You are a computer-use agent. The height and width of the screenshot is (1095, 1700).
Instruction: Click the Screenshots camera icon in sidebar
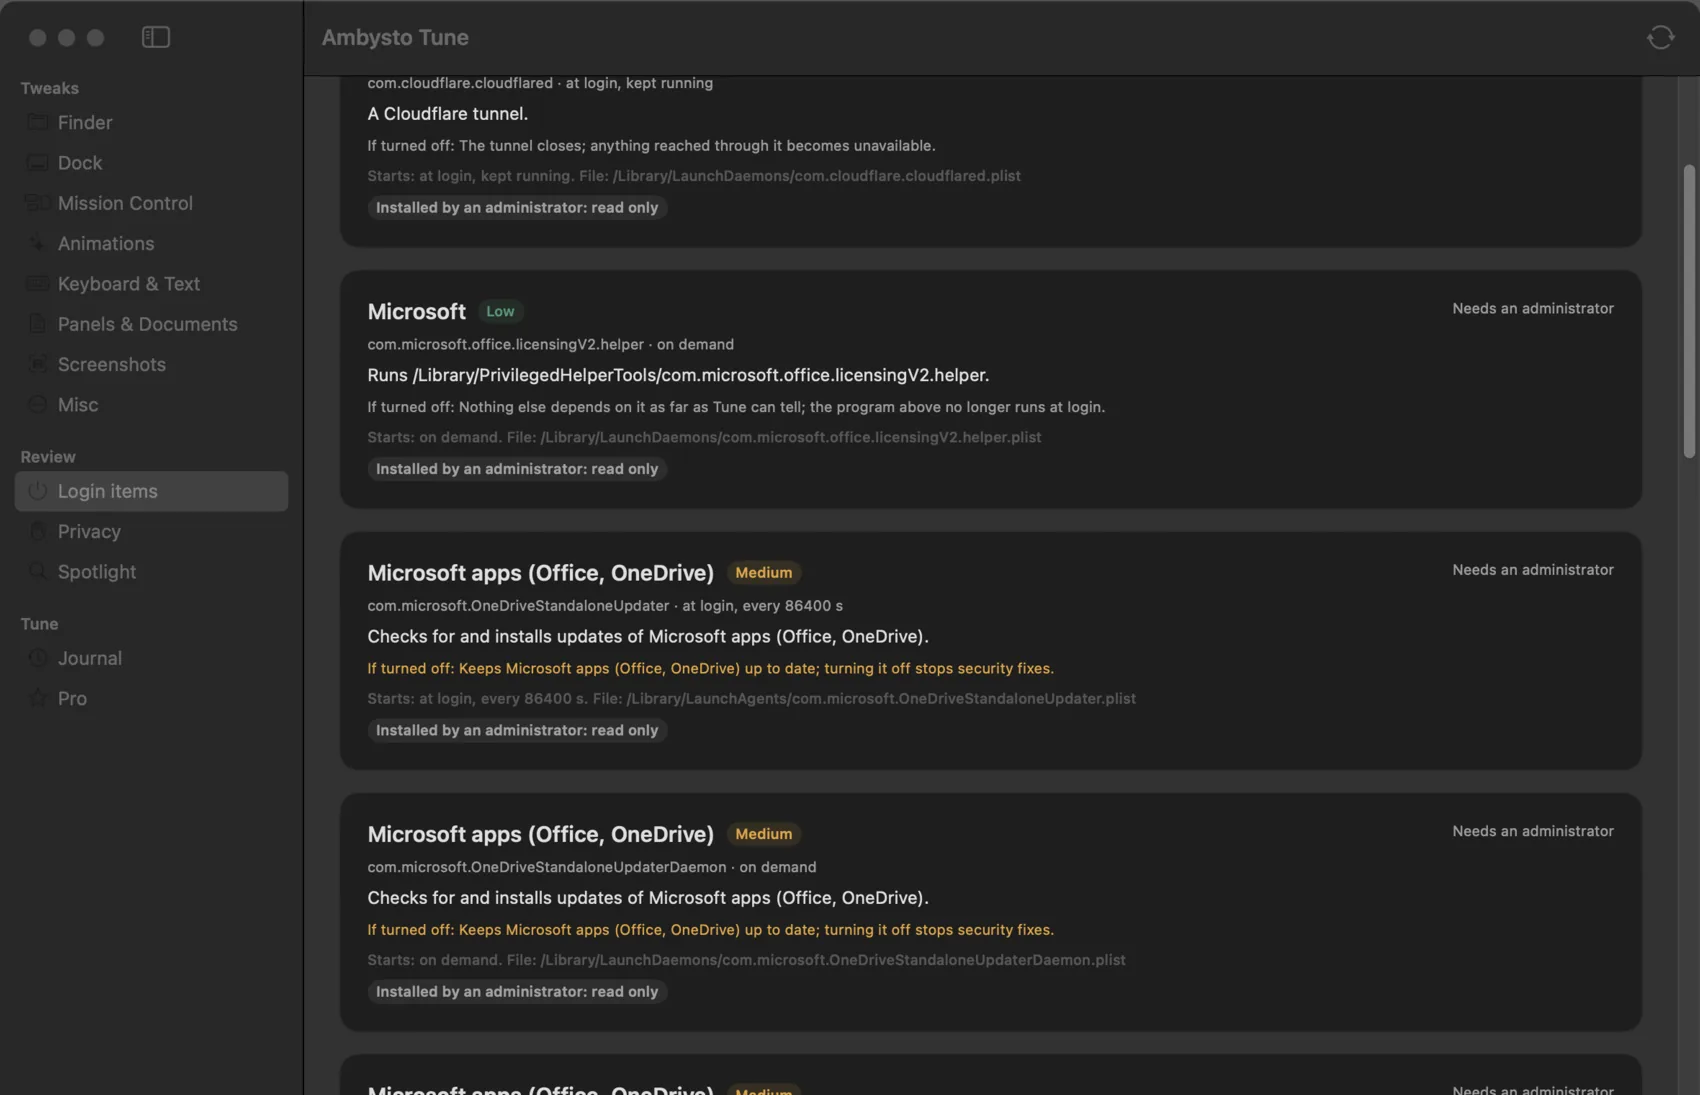[x=37, y=364]
